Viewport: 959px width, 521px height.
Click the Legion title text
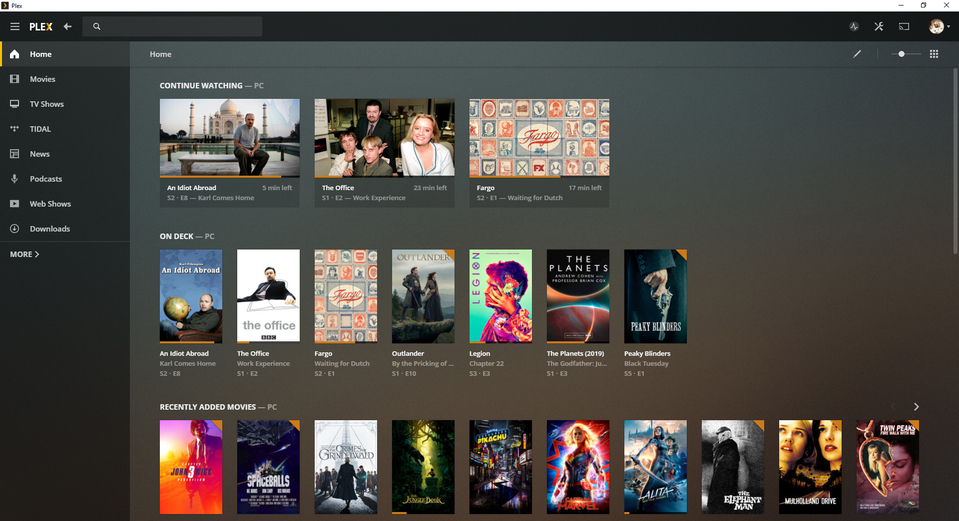(x=480, y=353)
